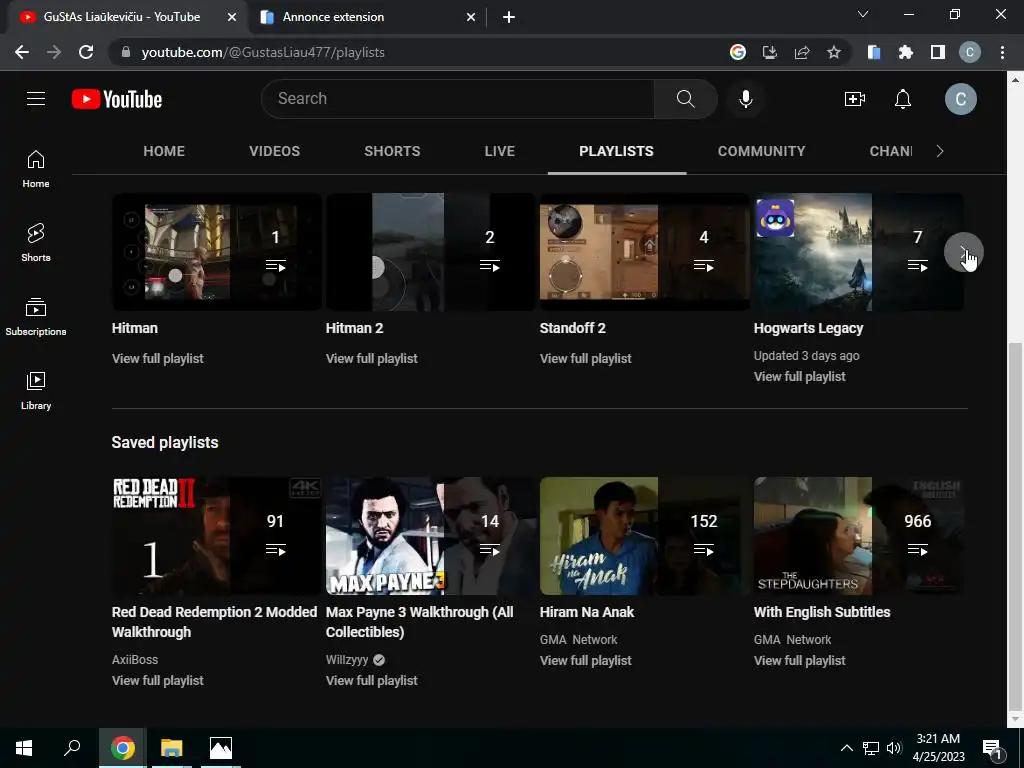This screenshot has height=768, width=1024.
Task: Open the YouTube hamburger guide menu
Action: (x=36, y=99)
